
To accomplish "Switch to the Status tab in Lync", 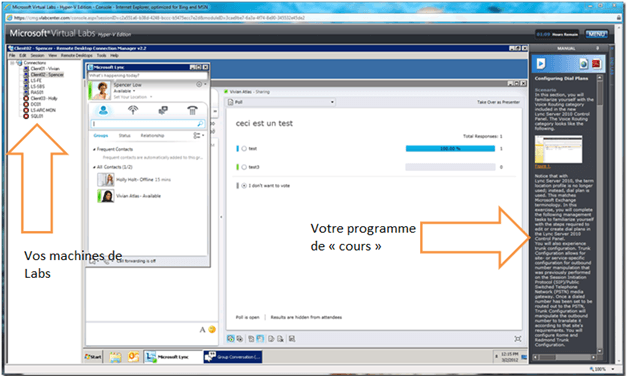I will (124, 136).
